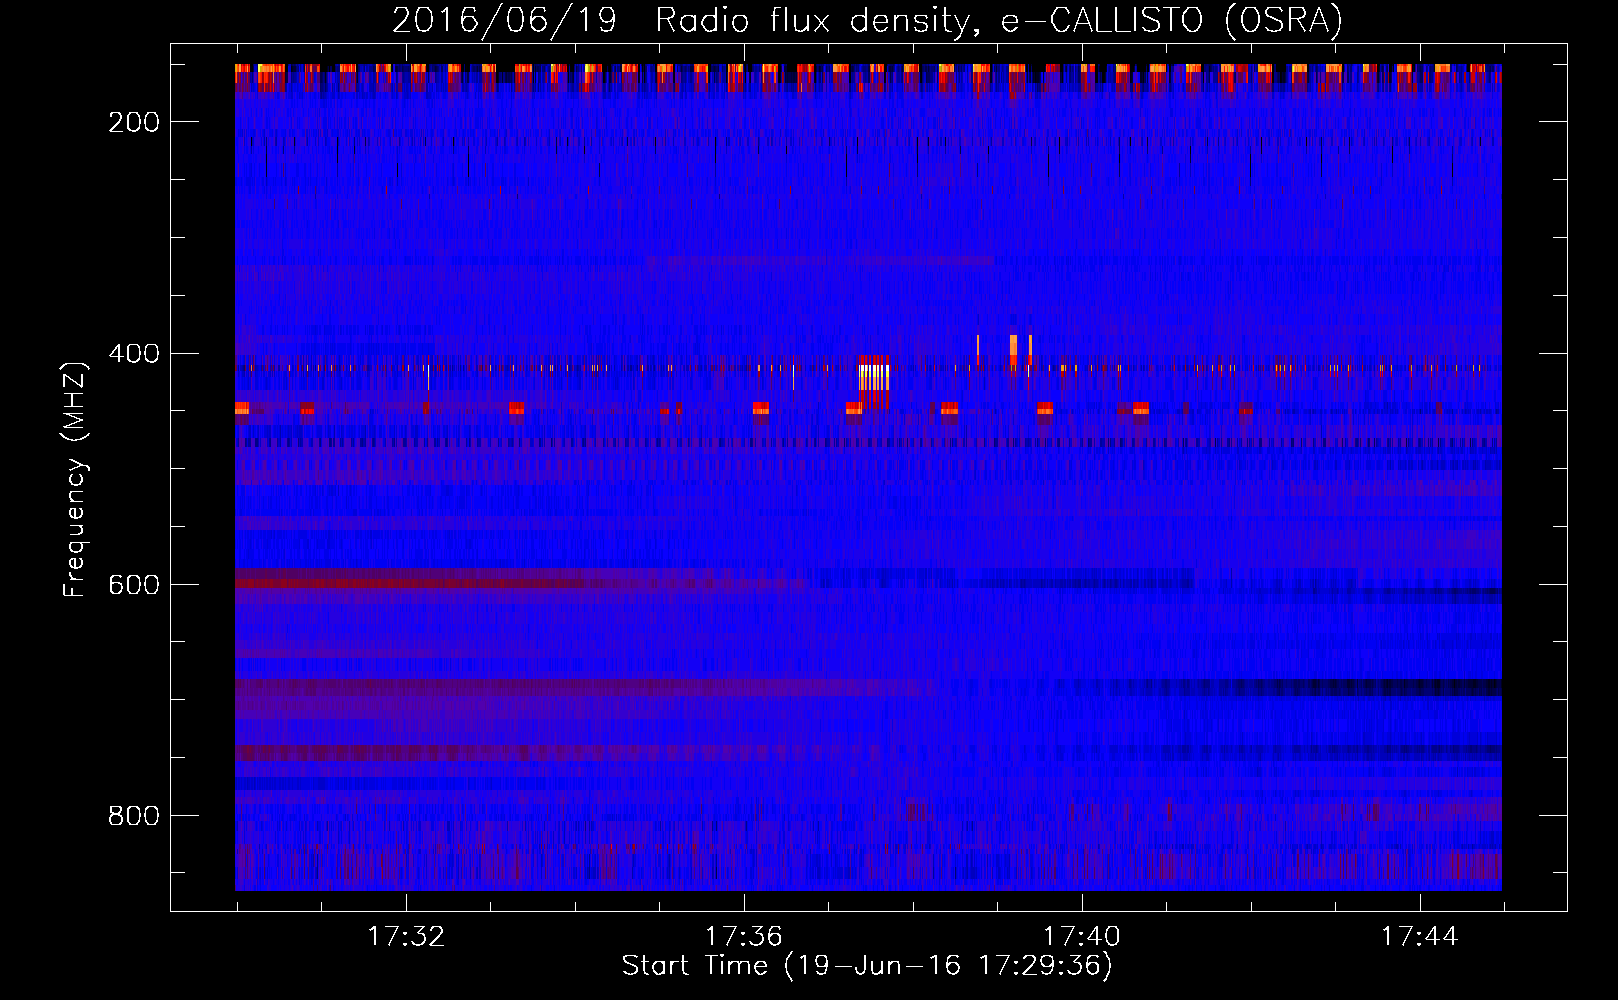The height and width of the screenshot is (1000, 1618).
Task: Click the 17:40 time tick label
Action: tap(1082, 937)
